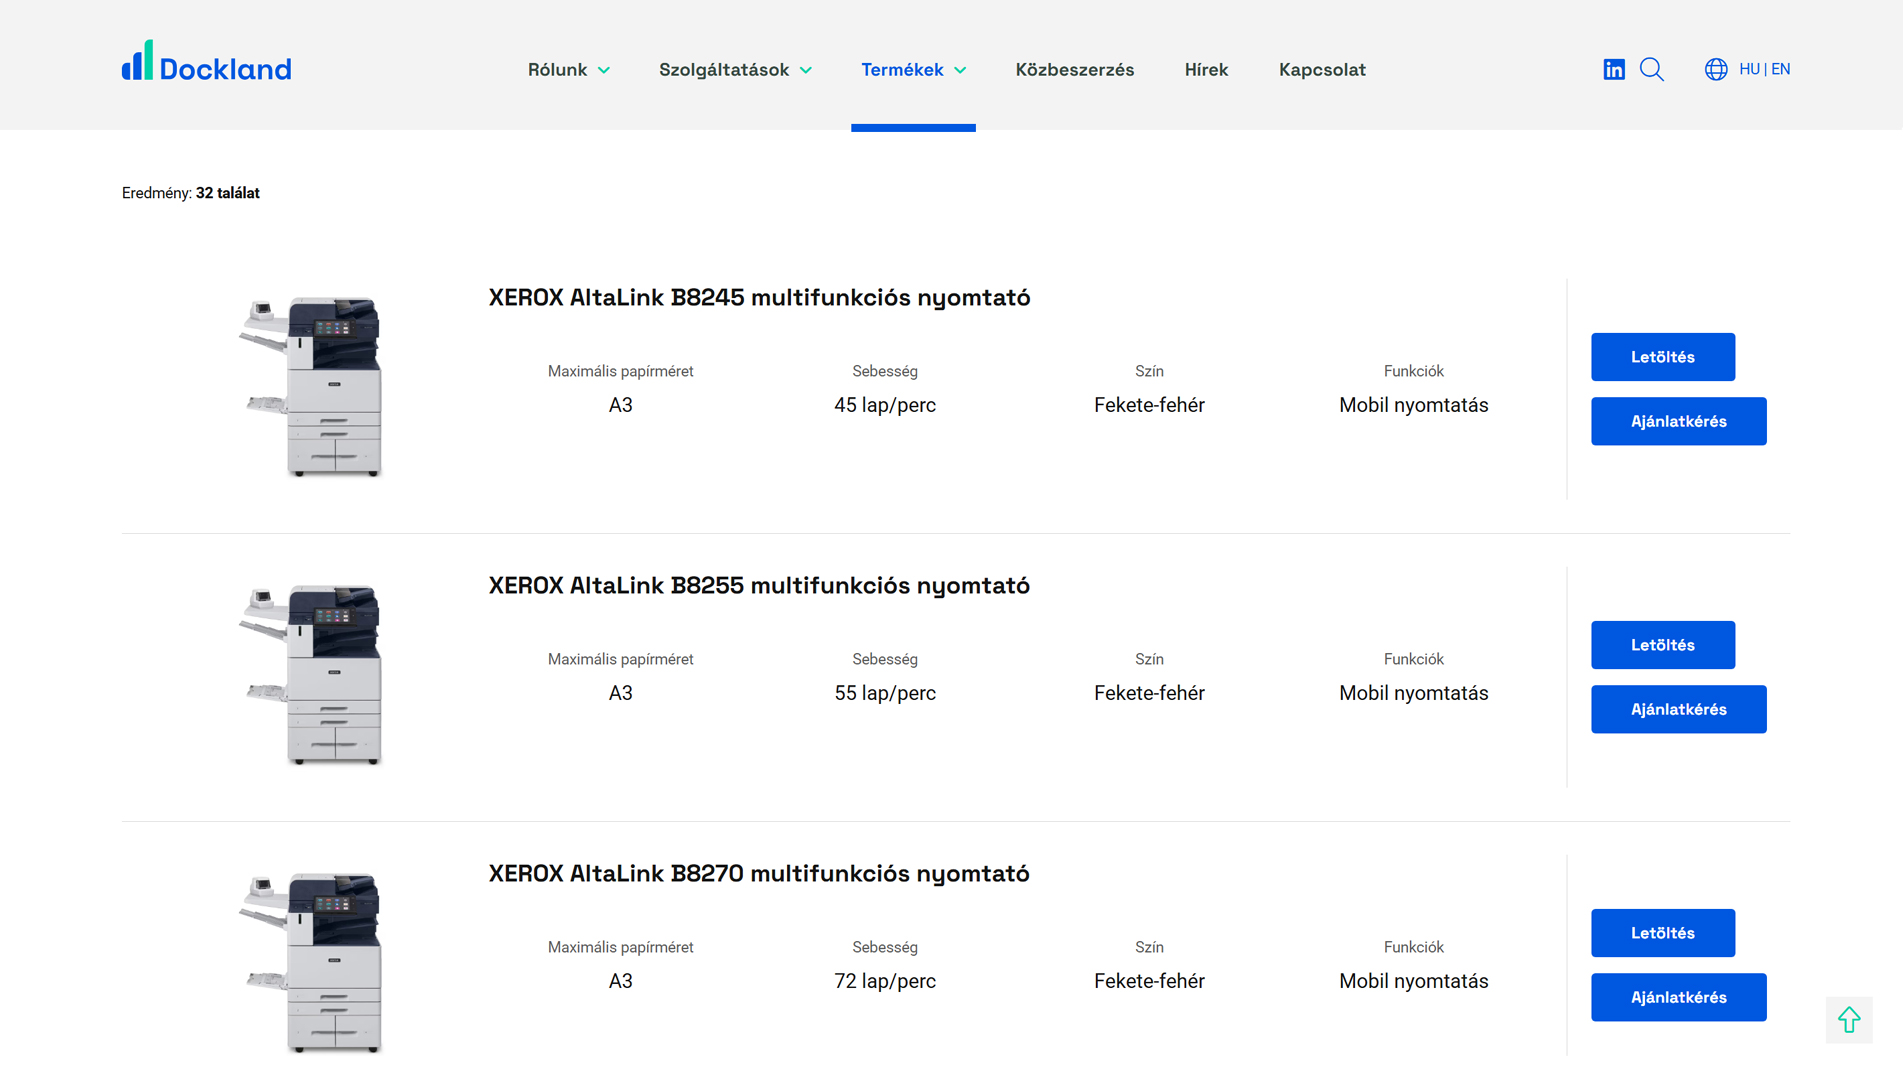
Task: Click Letöltés for AltaLink B8245
Action: (1663, 357)
